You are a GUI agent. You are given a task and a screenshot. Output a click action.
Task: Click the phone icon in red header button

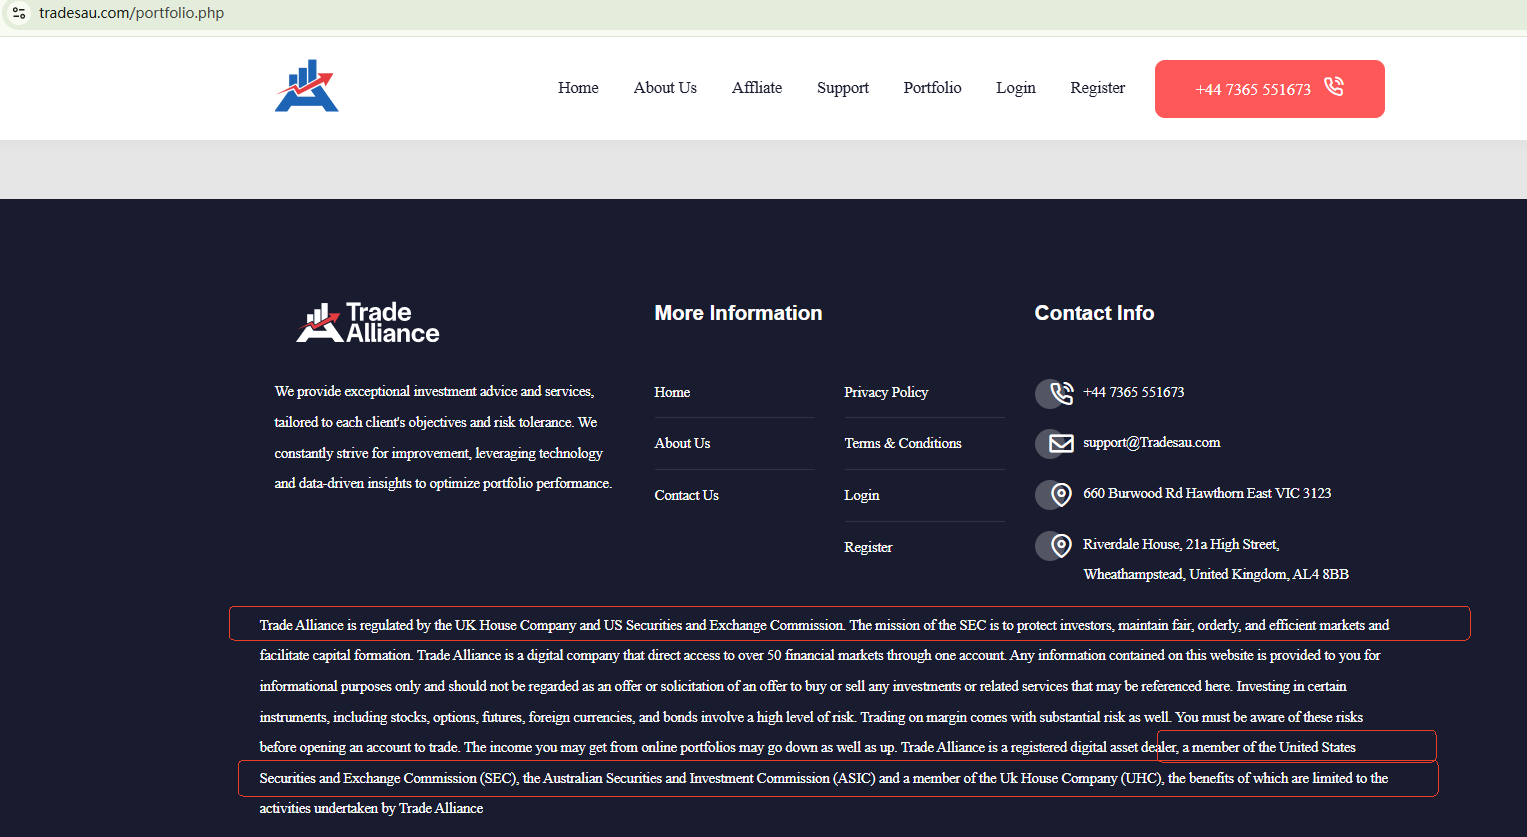1334,87
